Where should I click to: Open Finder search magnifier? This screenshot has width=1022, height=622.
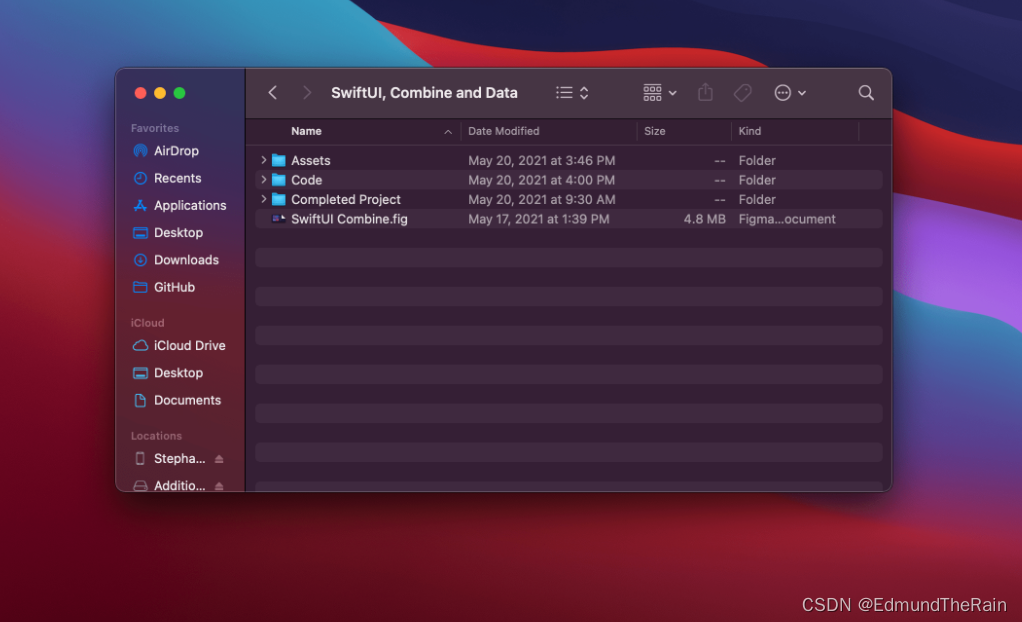[x=866, y=93]
